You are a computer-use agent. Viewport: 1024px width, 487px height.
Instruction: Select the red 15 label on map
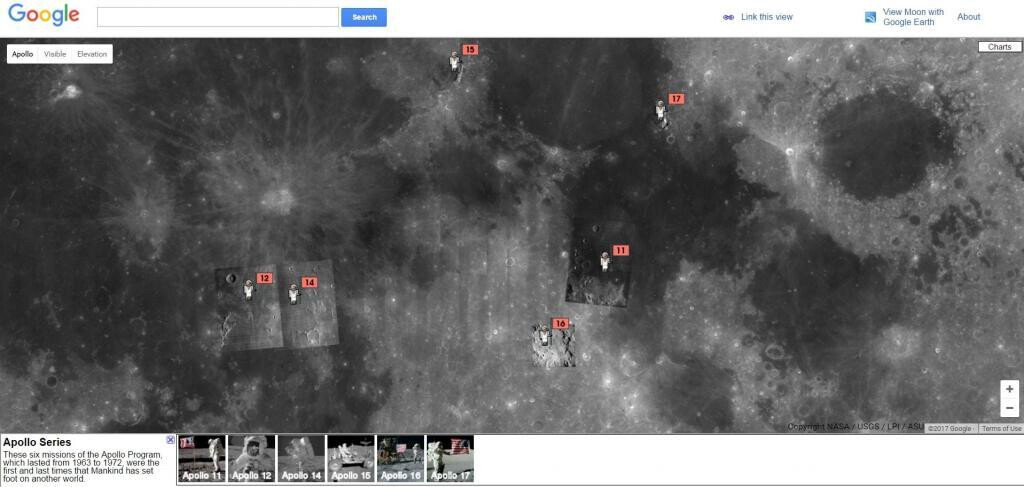coord(470,50)
